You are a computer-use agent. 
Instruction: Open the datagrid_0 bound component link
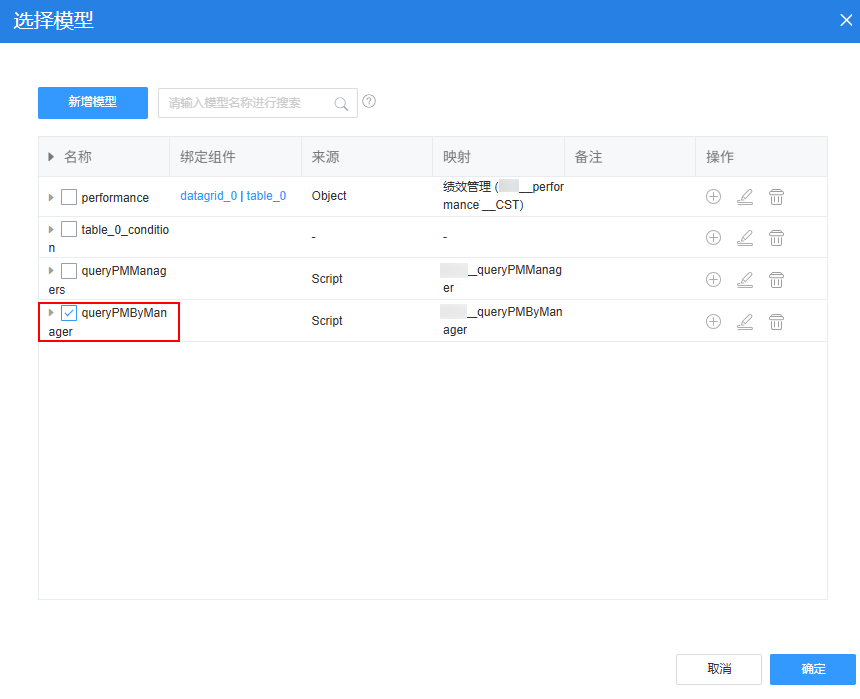pyautogui.click(x=208, y=196)
